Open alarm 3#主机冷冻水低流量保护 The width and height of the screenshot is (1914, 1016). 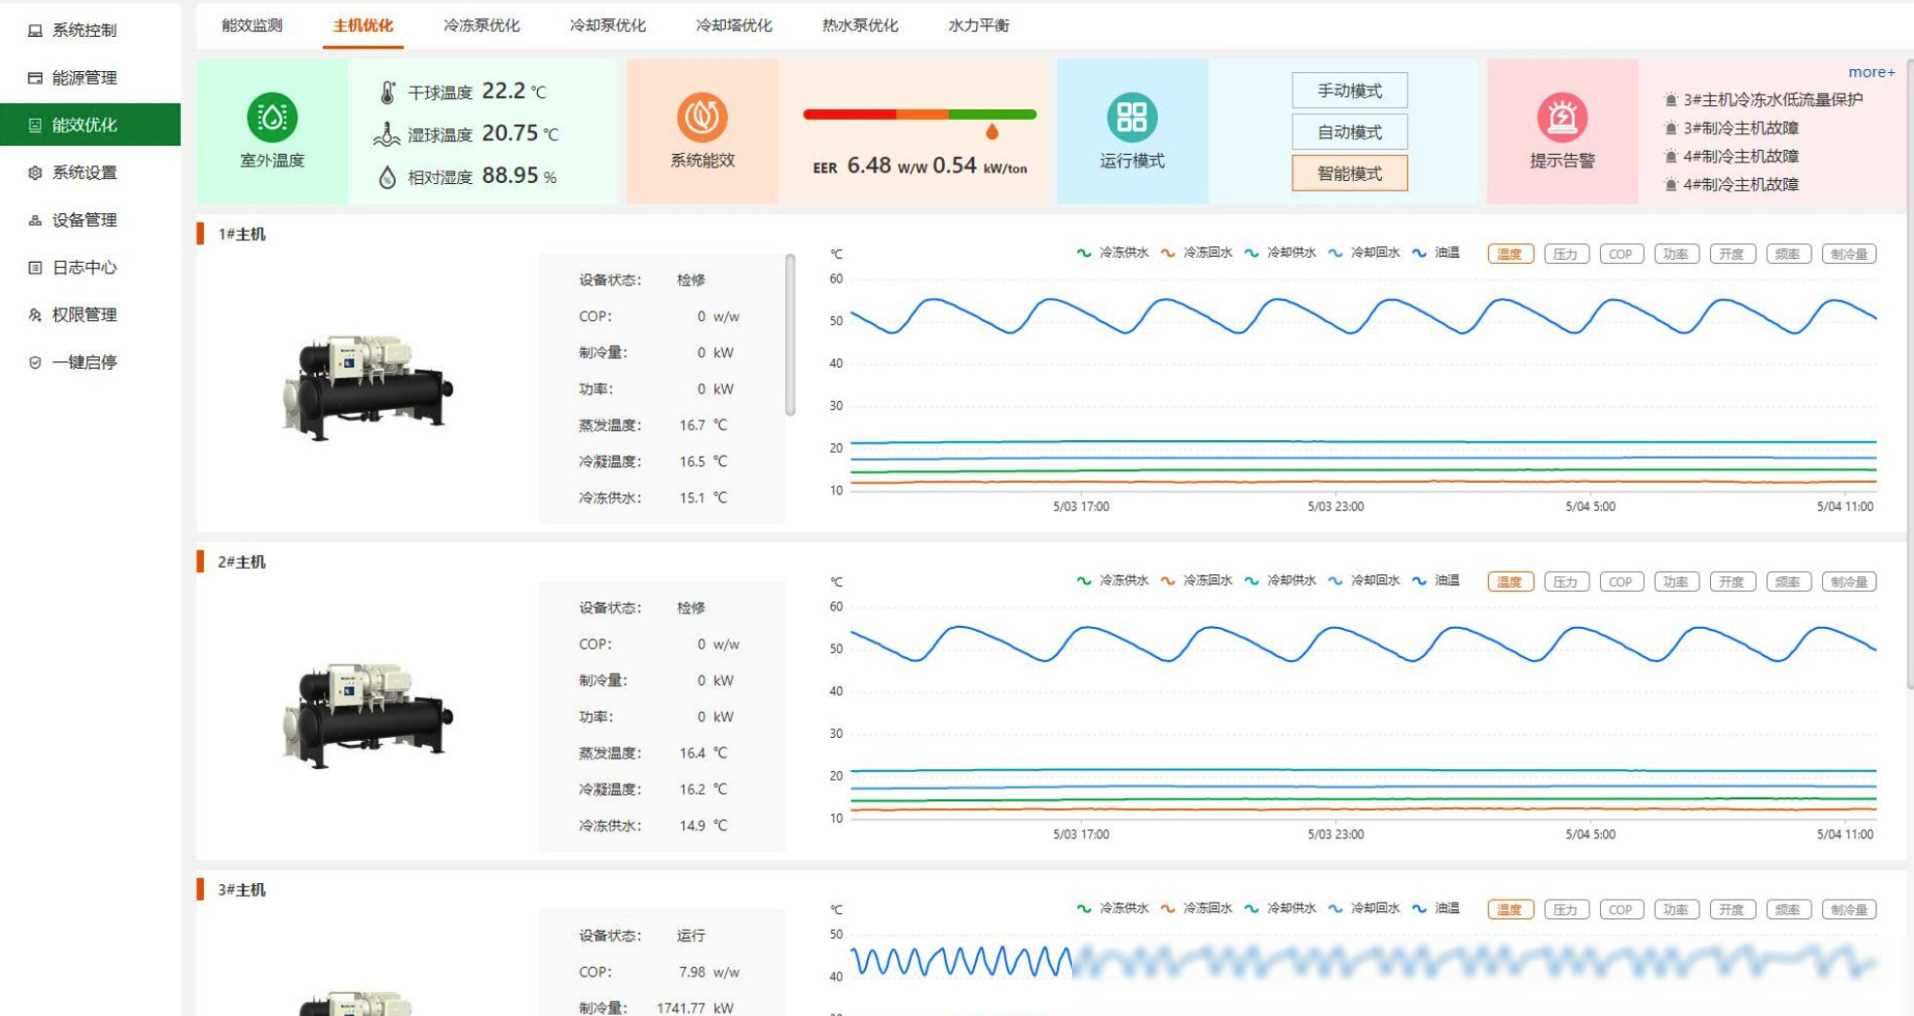[x=1764, y=99]
